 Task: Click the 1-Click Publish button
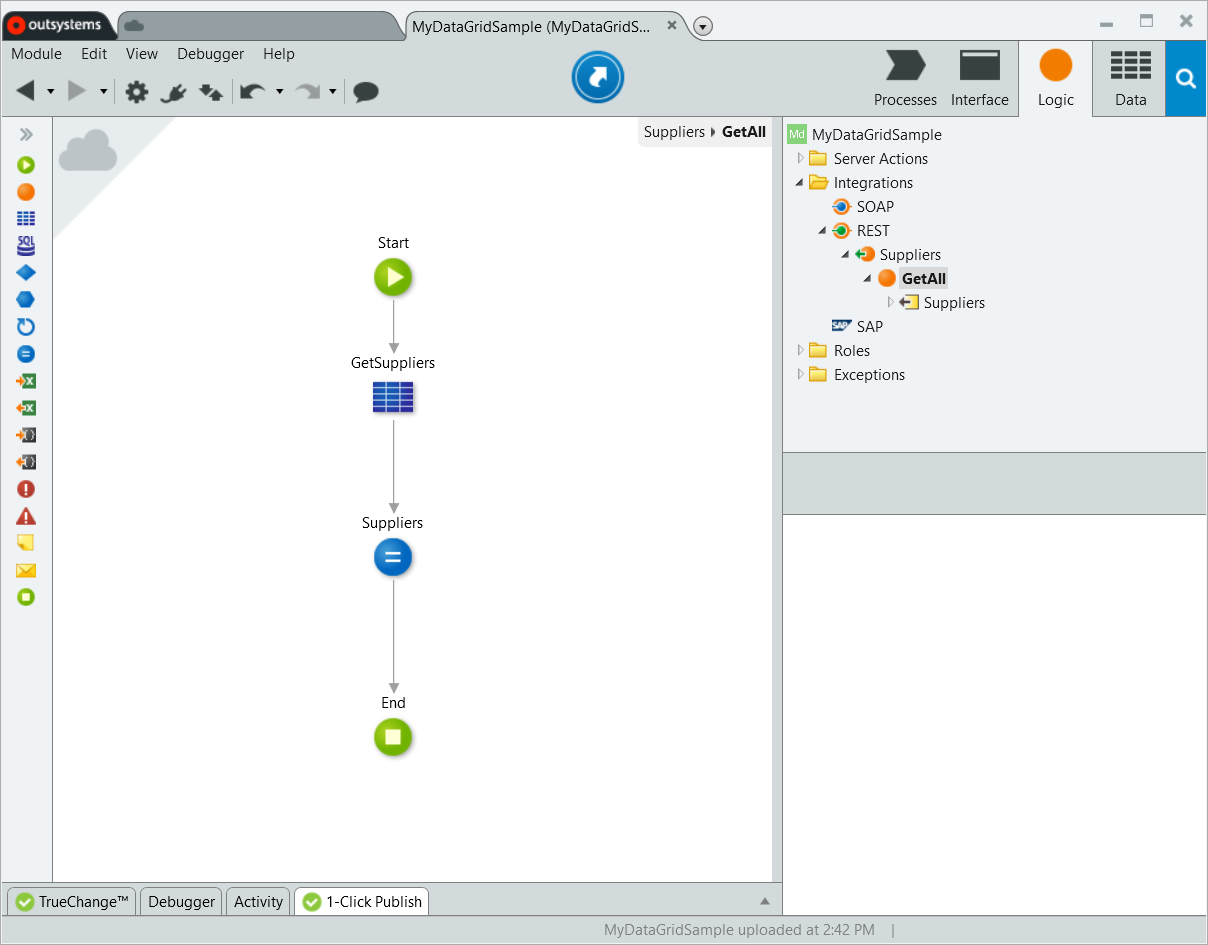tap(361, 901)
